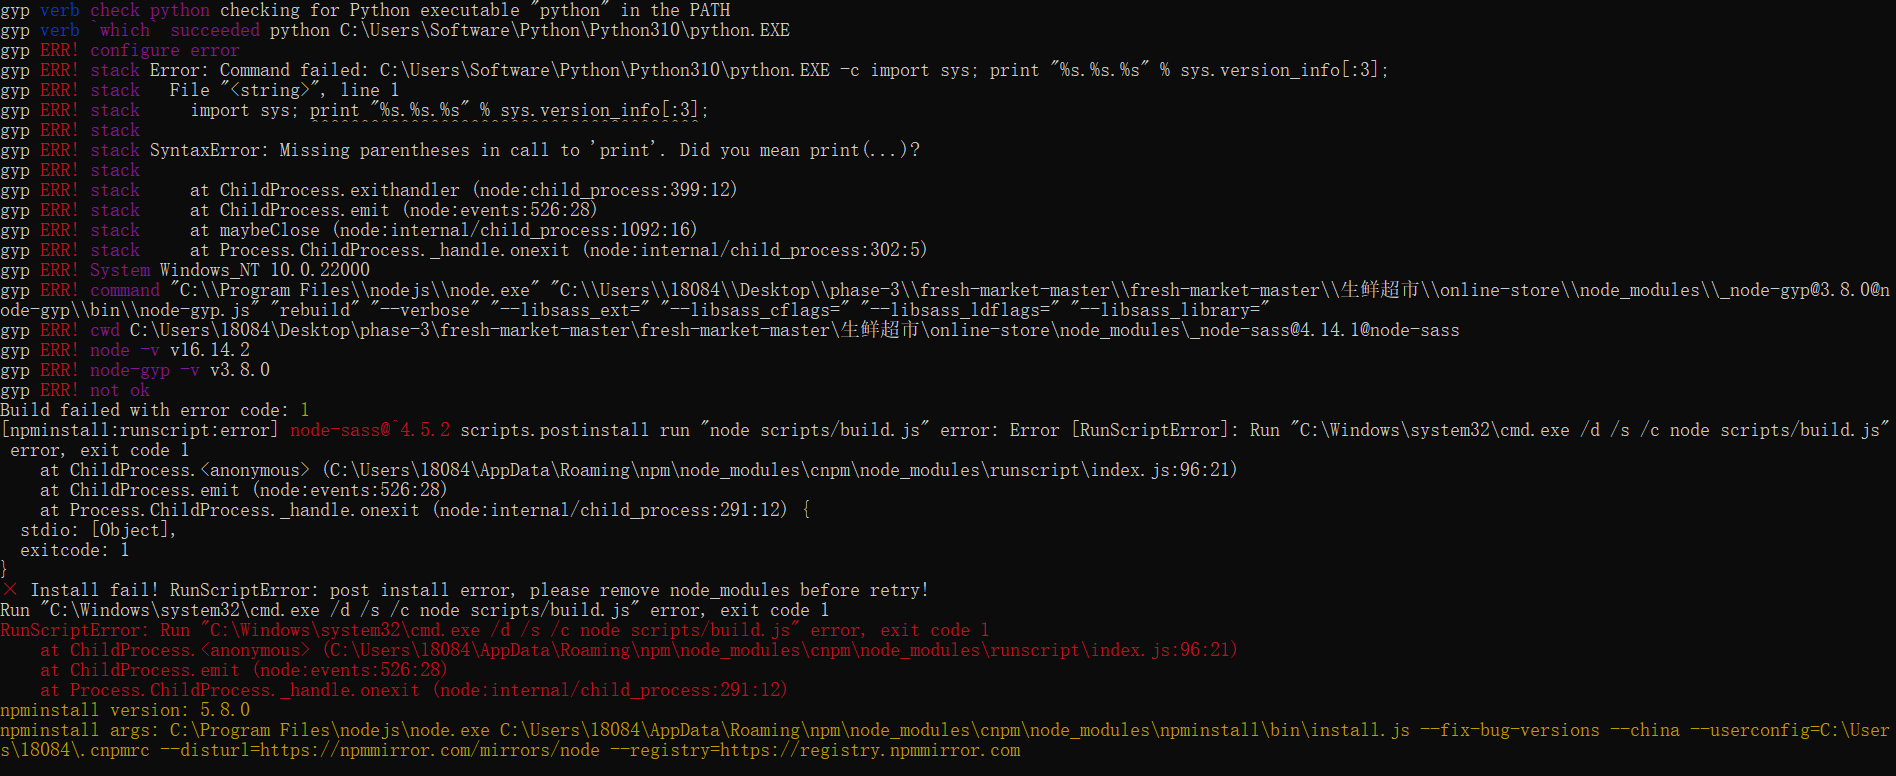Click the Python310\python.EXE path in 'which succeeded'

pyautogui.click(x=565, y=30)
